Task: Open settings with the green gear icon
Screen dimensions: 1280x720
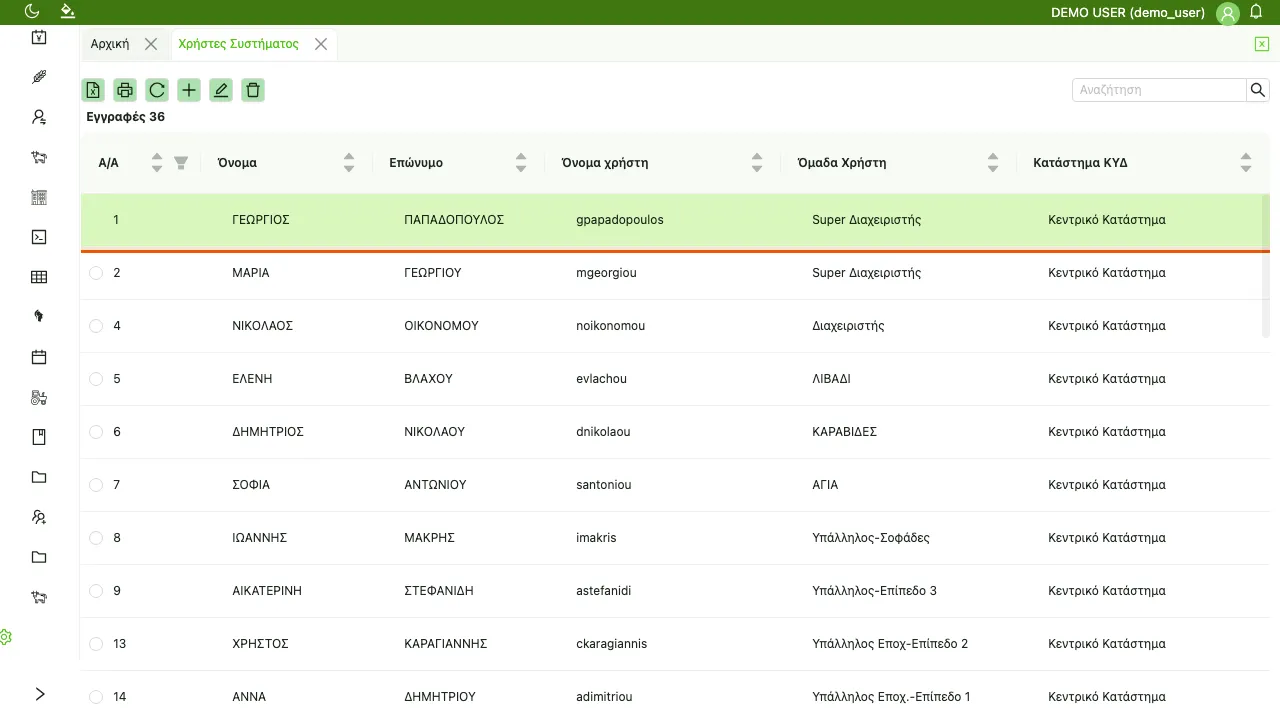Action: click(x=5, y=637)
